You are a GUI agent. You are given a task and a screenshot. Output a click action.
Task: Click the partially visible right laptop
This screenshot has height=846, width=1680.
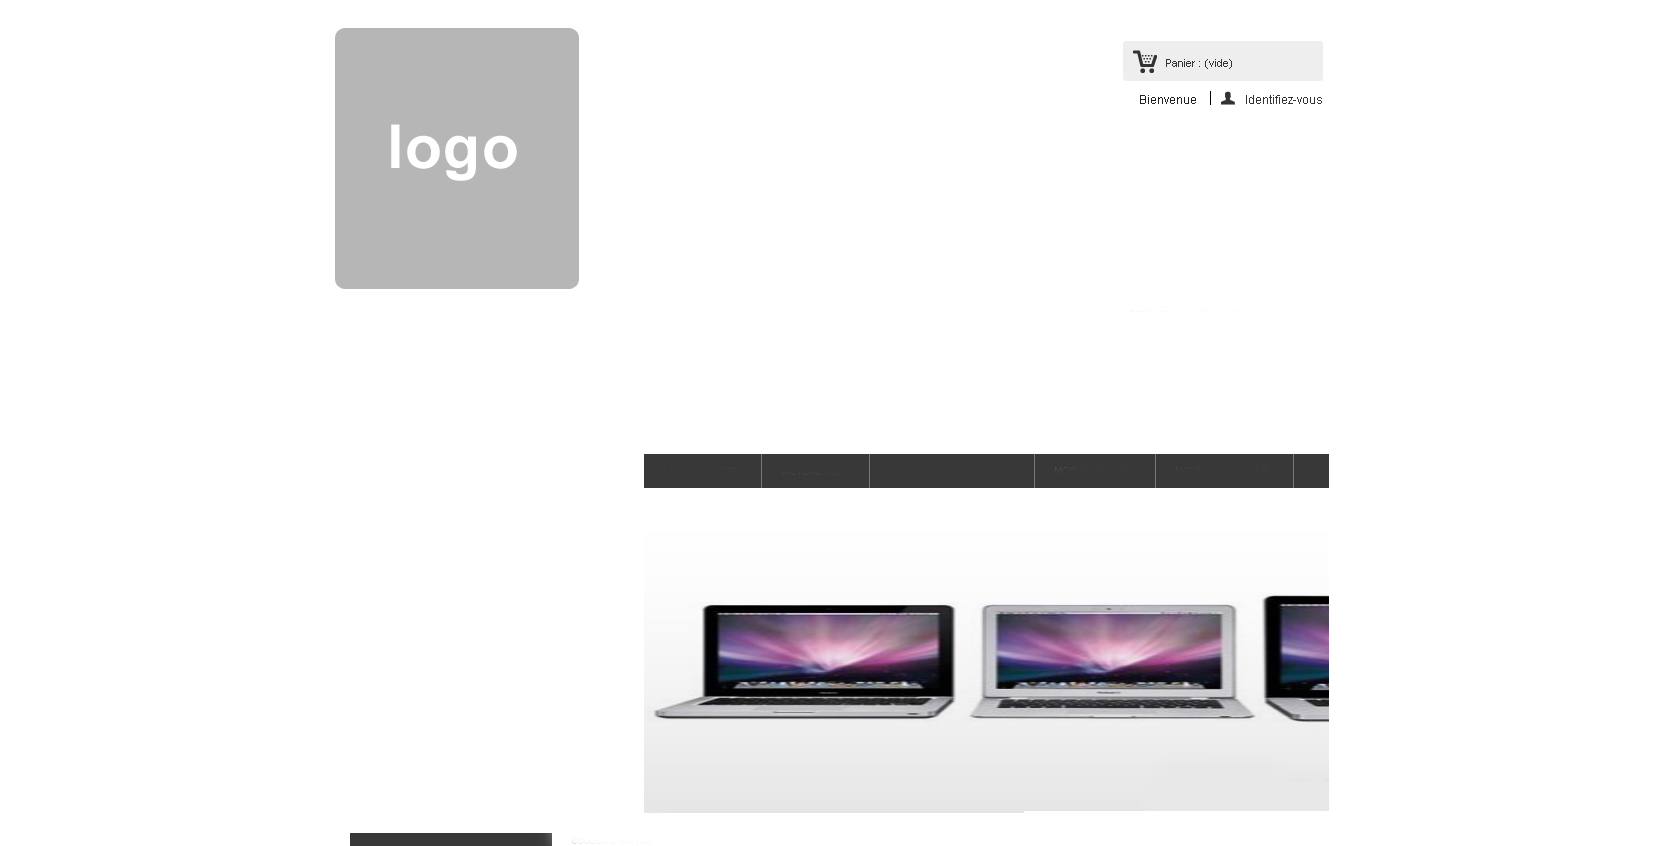(1296, 658)
